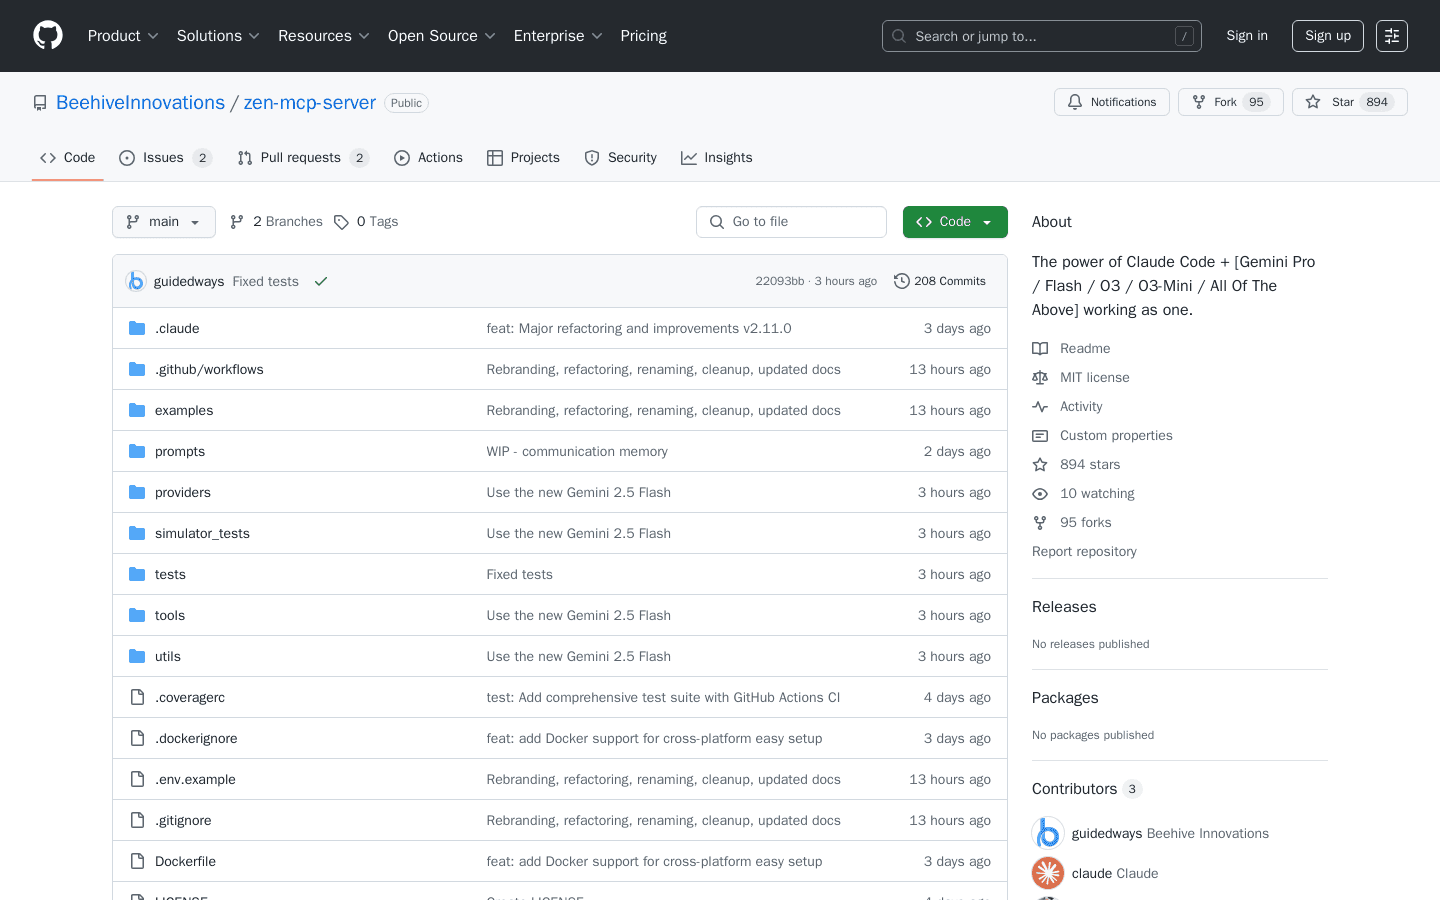Click the star icon in Star button
This screenshot has height=900, width=1440.
coord(1313,102)
